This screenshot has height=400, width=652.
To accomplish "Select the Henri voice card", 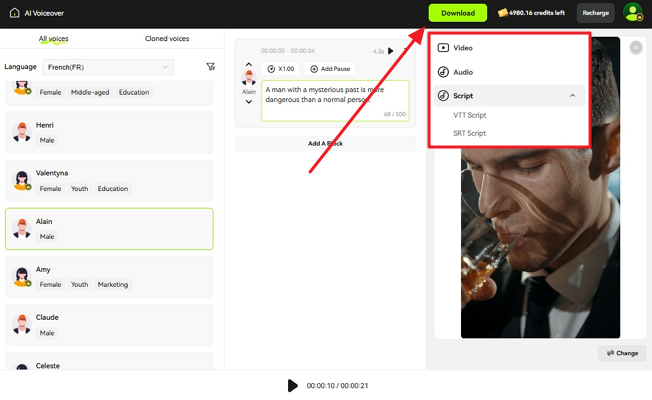I will [x=109, y=132].
